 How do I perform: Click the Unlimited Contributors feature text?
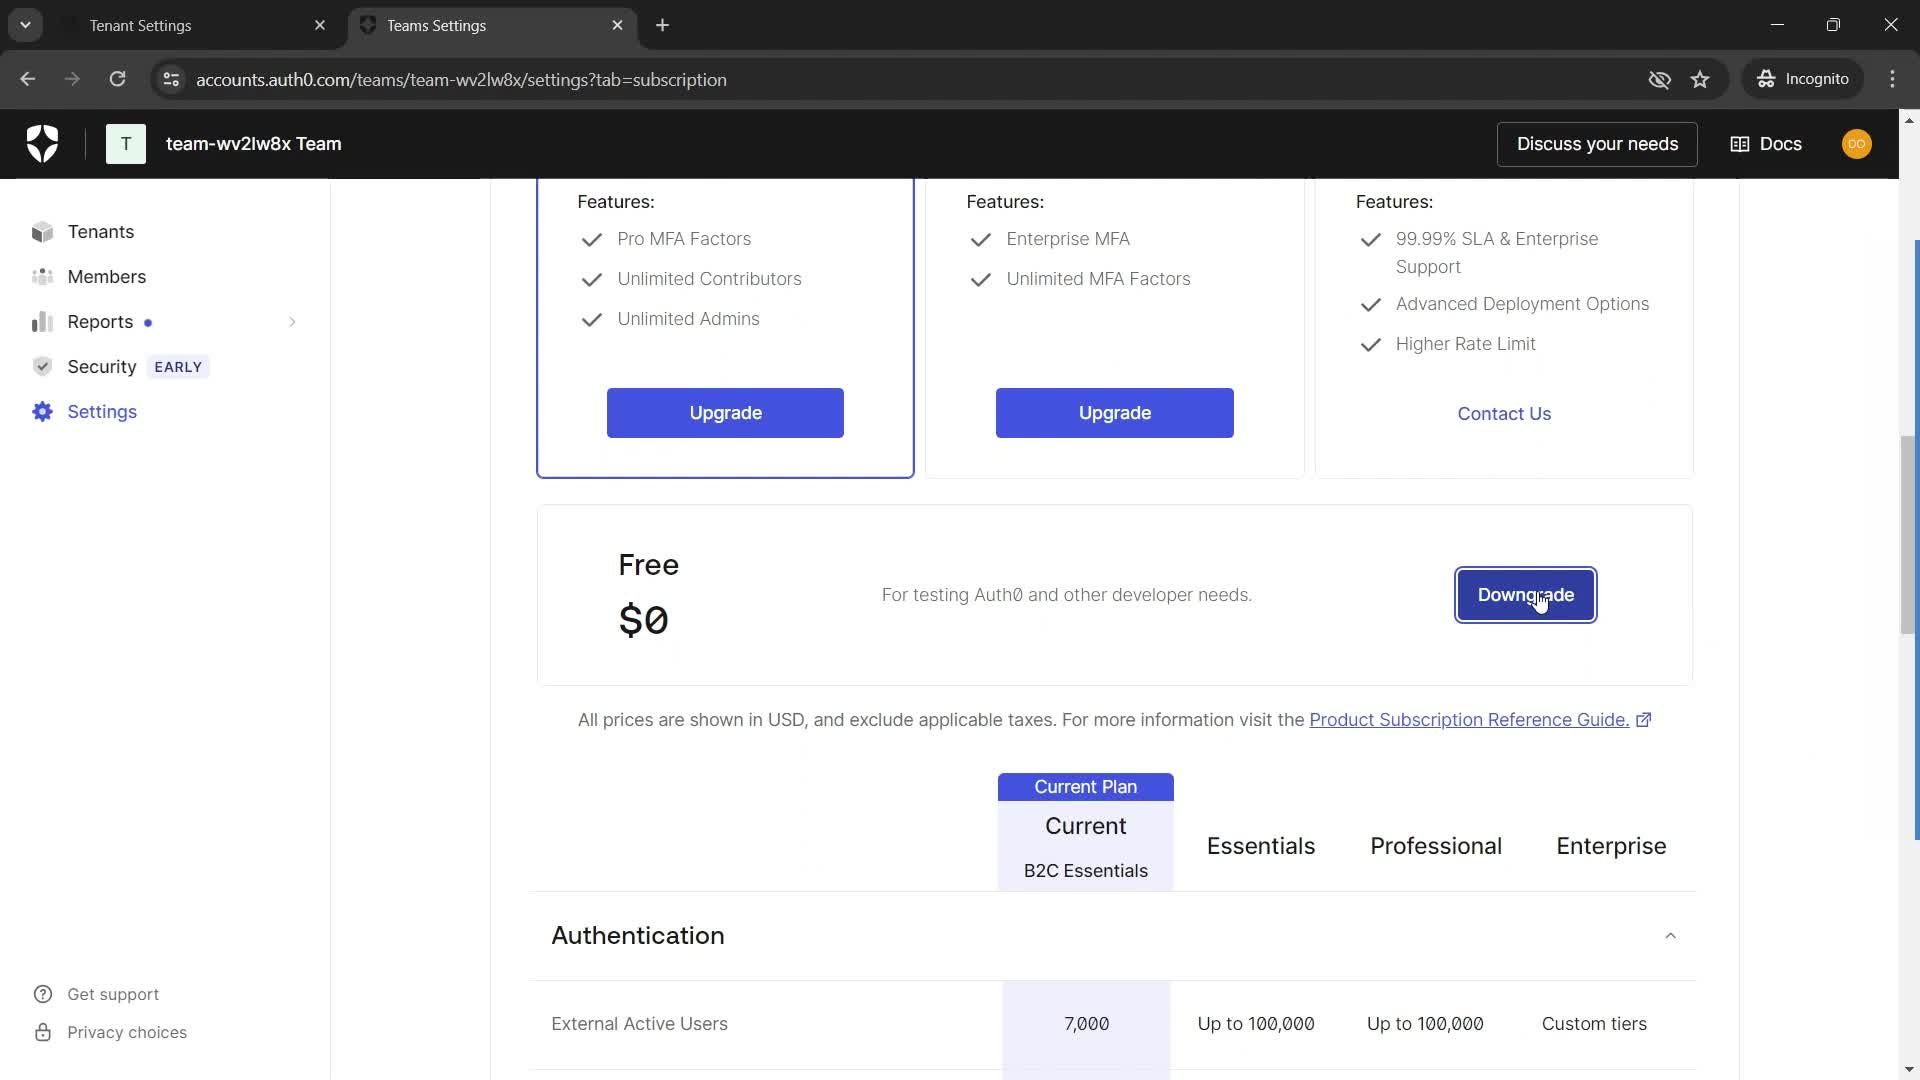(x=709, y=279)
